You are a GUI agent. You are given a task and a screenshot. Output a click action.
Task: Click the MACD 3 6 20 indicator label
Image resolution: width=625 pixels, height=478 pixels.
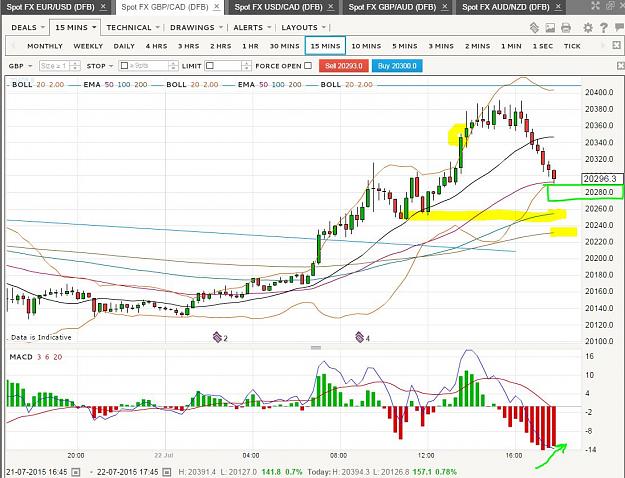[36, 357]
